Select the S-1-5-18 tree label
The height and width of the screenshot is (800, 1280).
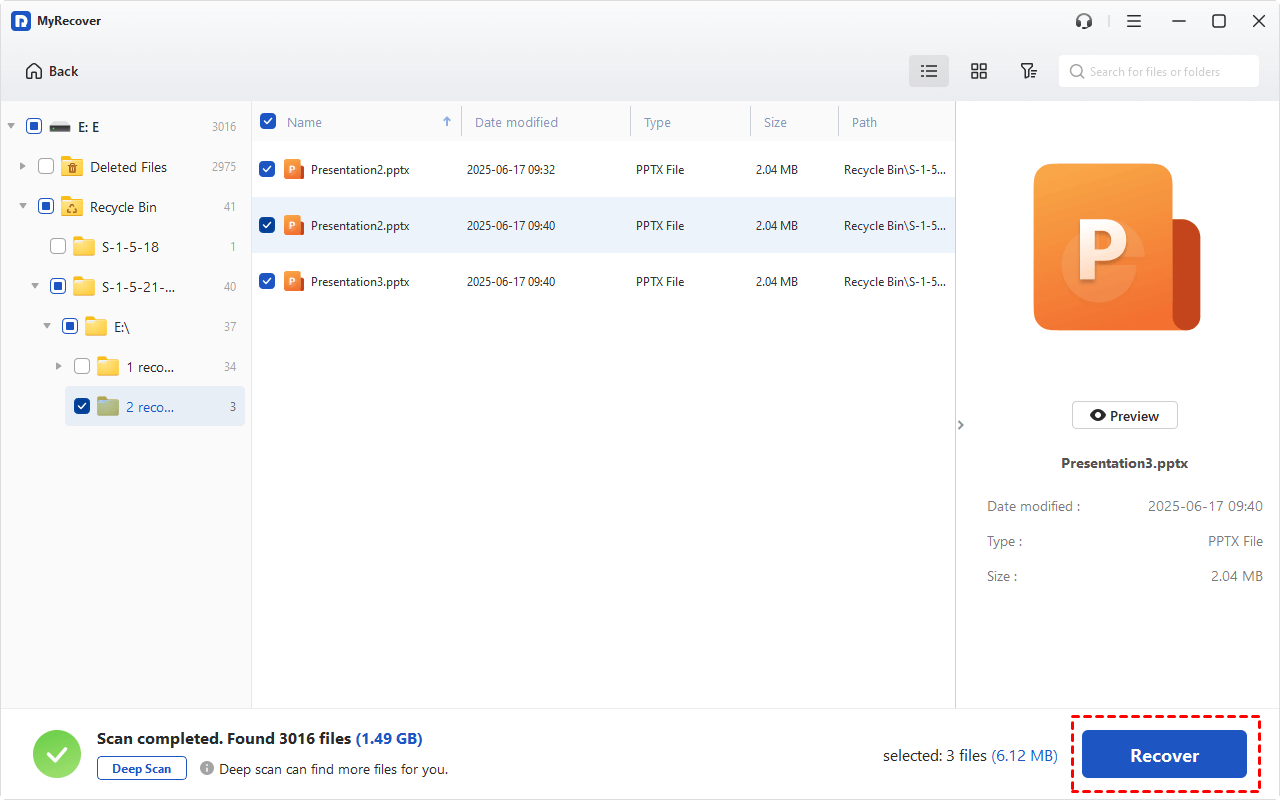coord(130,247)
